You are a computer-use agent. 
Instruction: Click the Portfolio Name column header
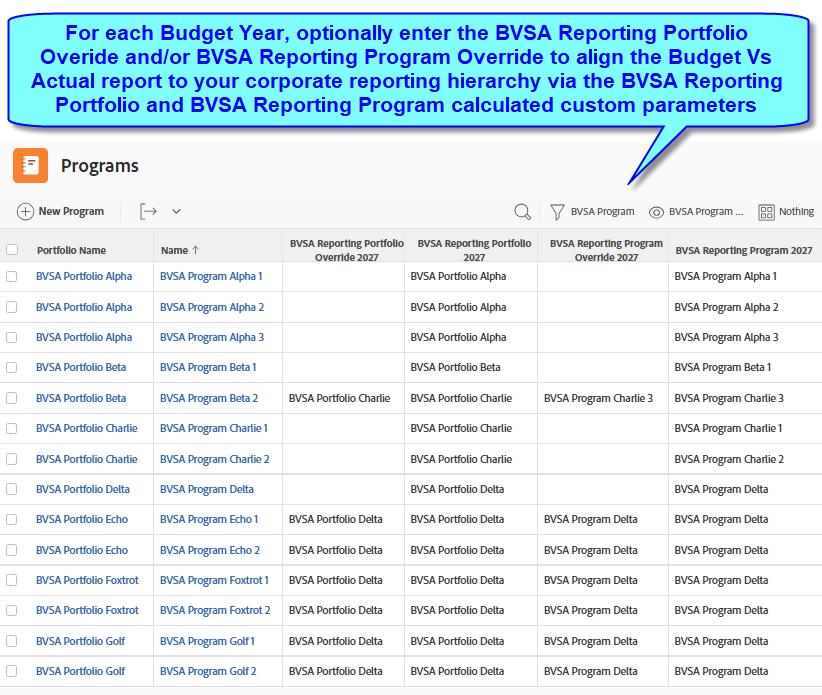71,250
